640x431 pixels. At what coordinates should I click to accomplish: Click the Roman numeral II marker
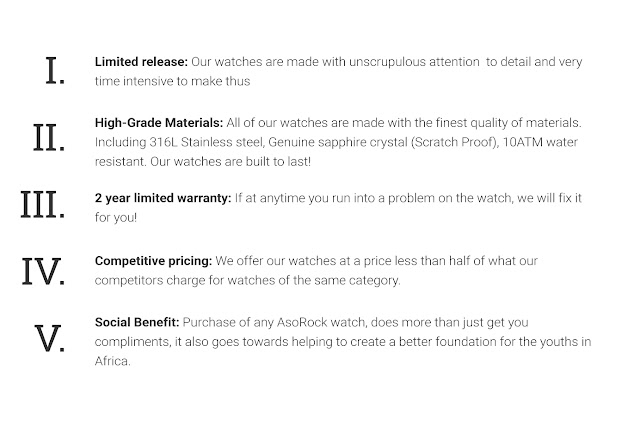click(x=49, y=138)
